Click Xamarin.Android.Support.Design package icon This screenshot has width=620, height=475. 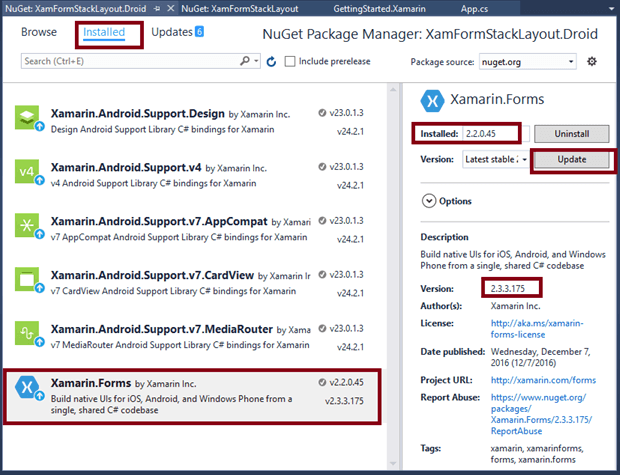[x=27, y=117]
